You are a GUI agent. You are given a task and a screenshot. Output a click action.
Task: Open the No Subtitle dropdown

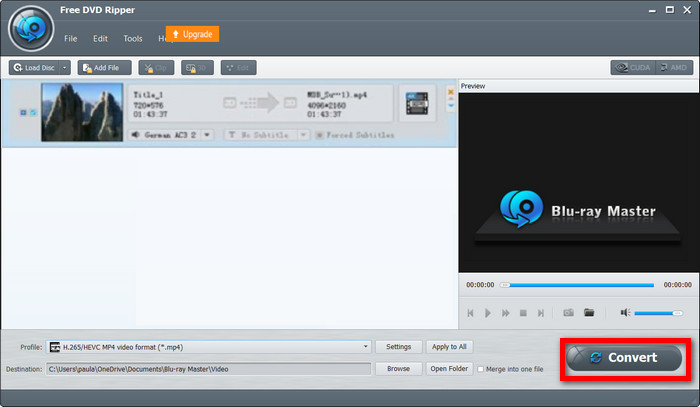click(x=303, y=135)
